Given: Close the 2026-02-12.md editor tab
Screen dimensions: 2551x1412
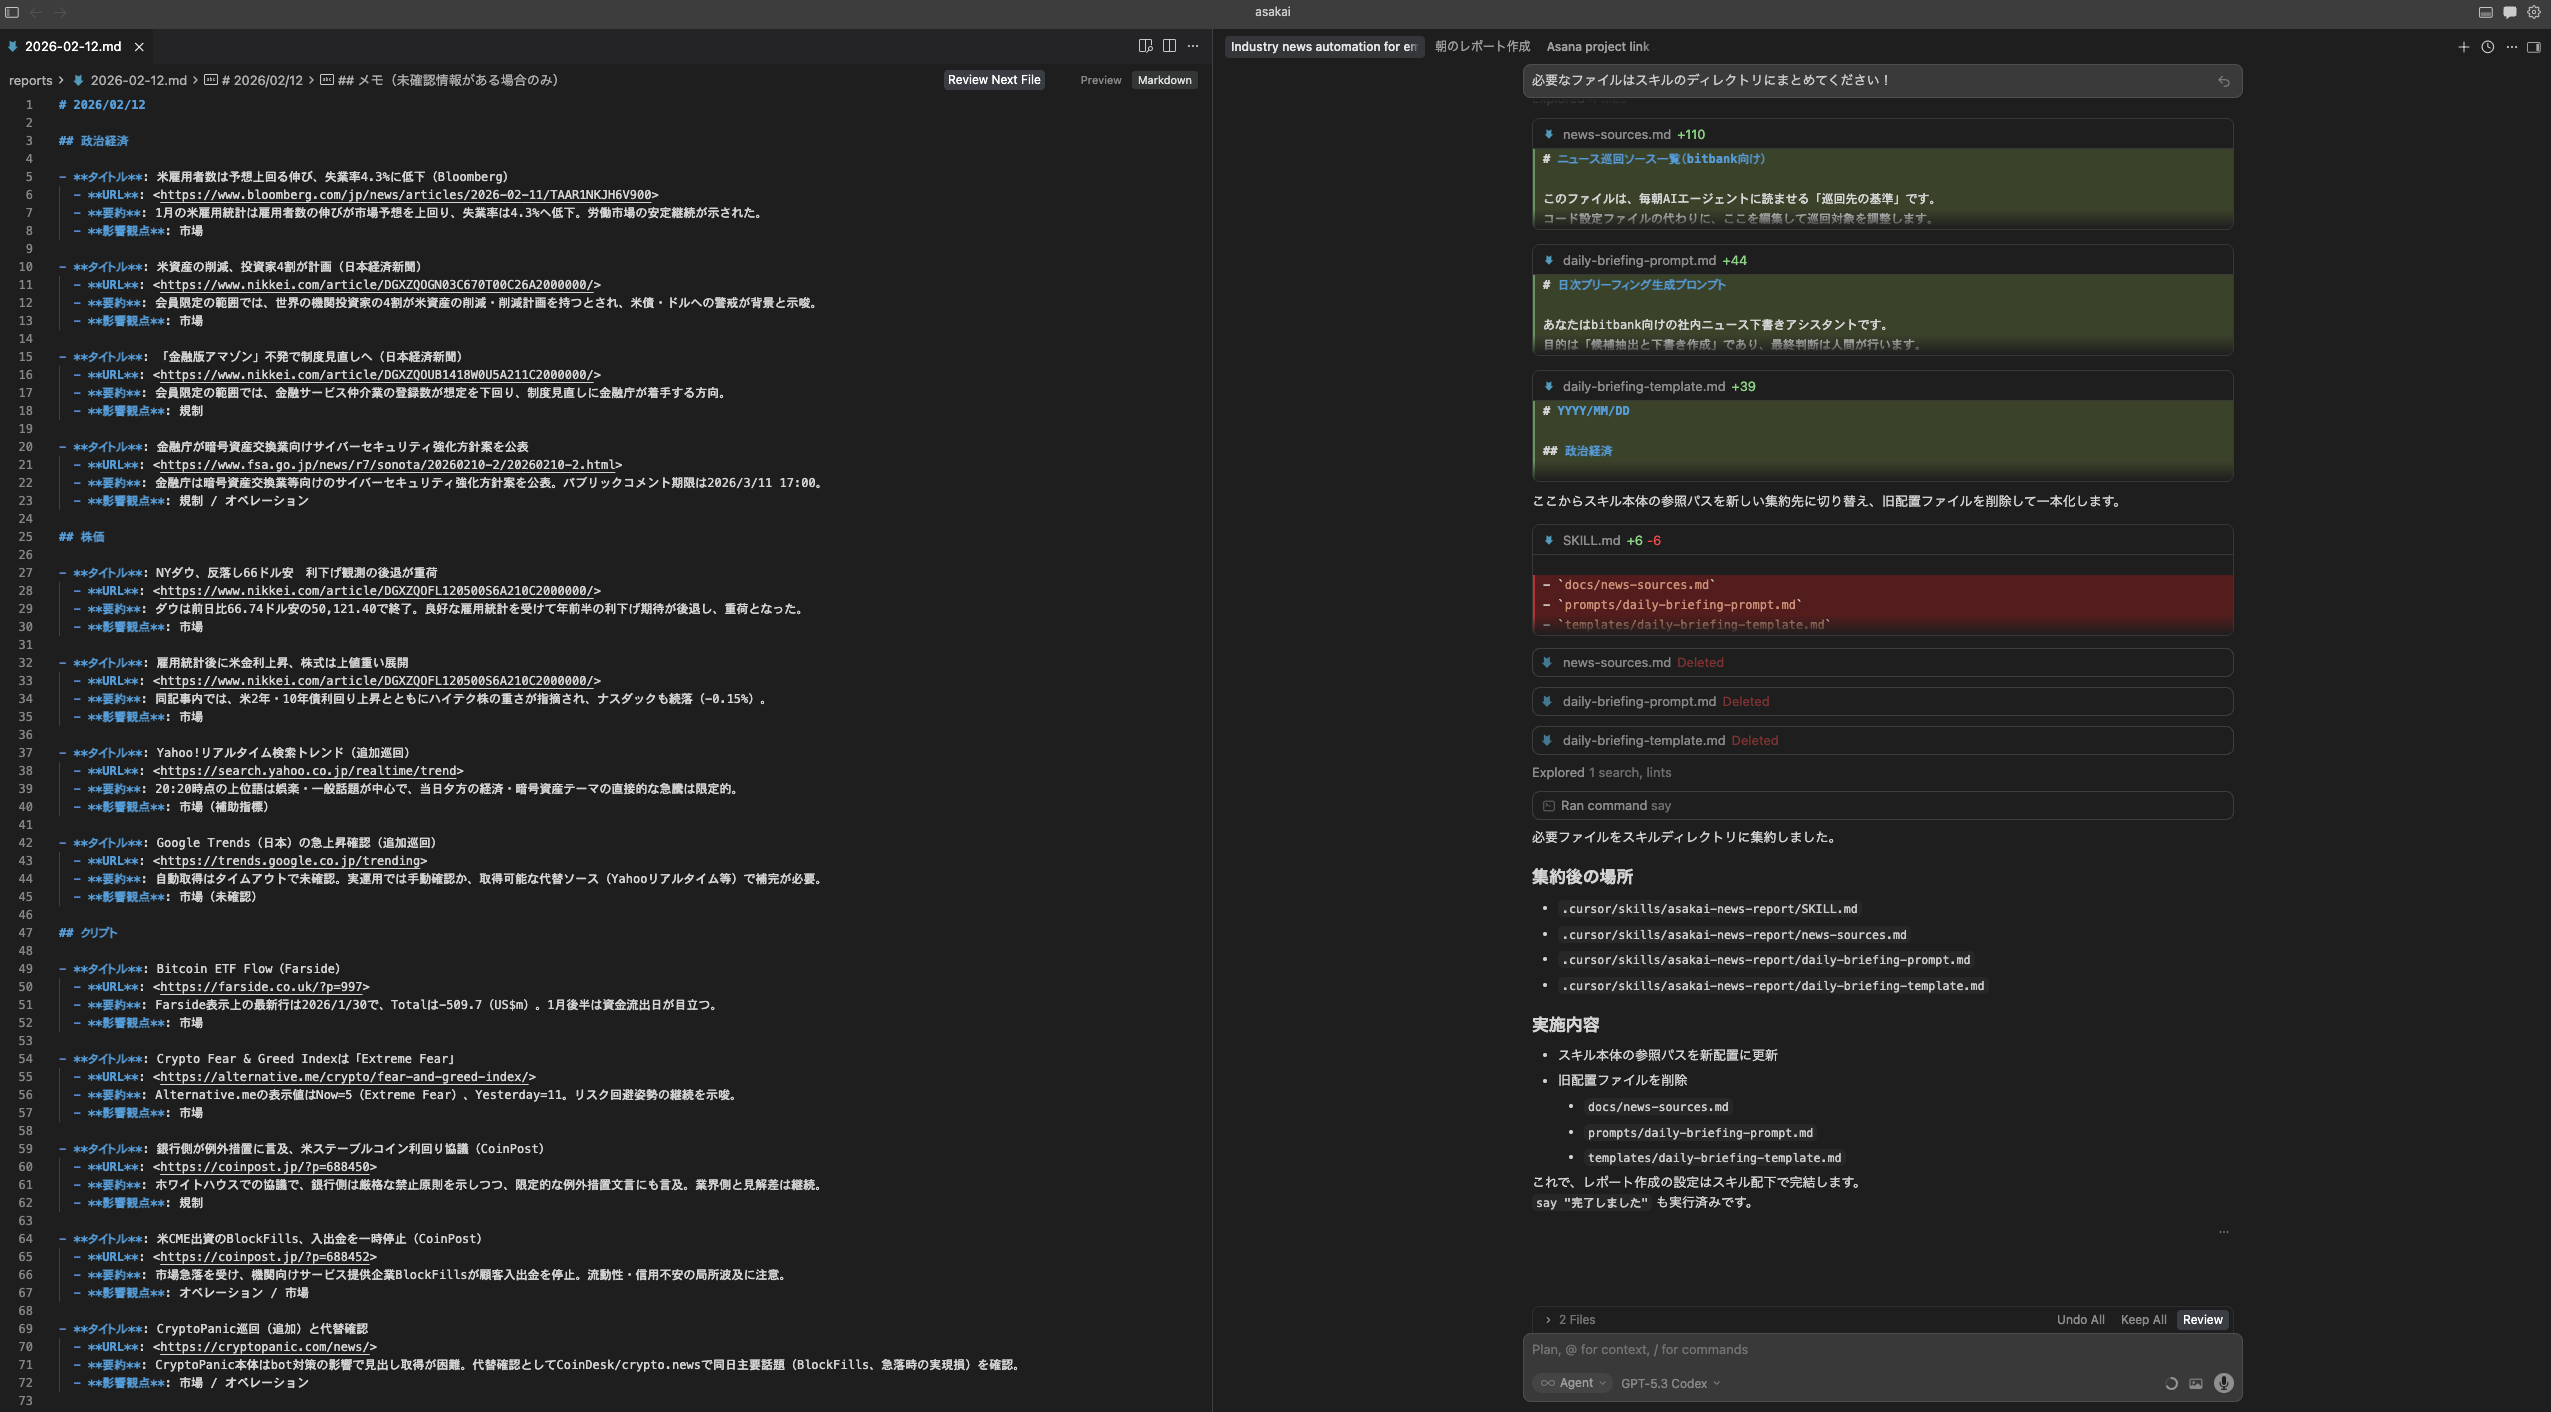Looking at the screenshot, I should click(139, 47).
